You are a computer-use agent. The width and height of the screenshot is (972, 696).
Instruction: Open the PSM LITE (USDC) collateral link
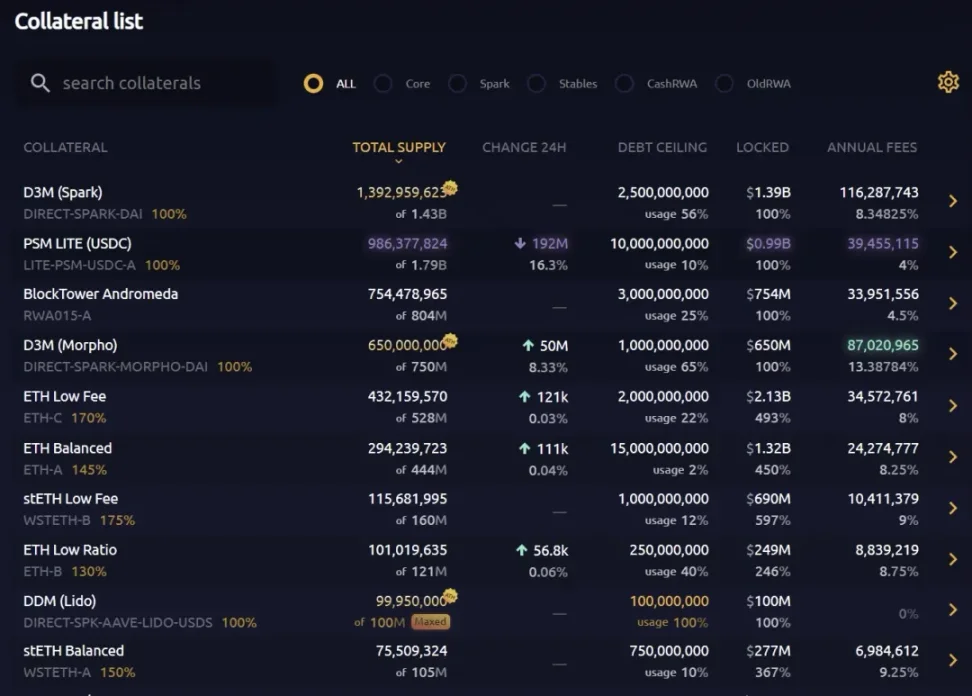point(77,243)
